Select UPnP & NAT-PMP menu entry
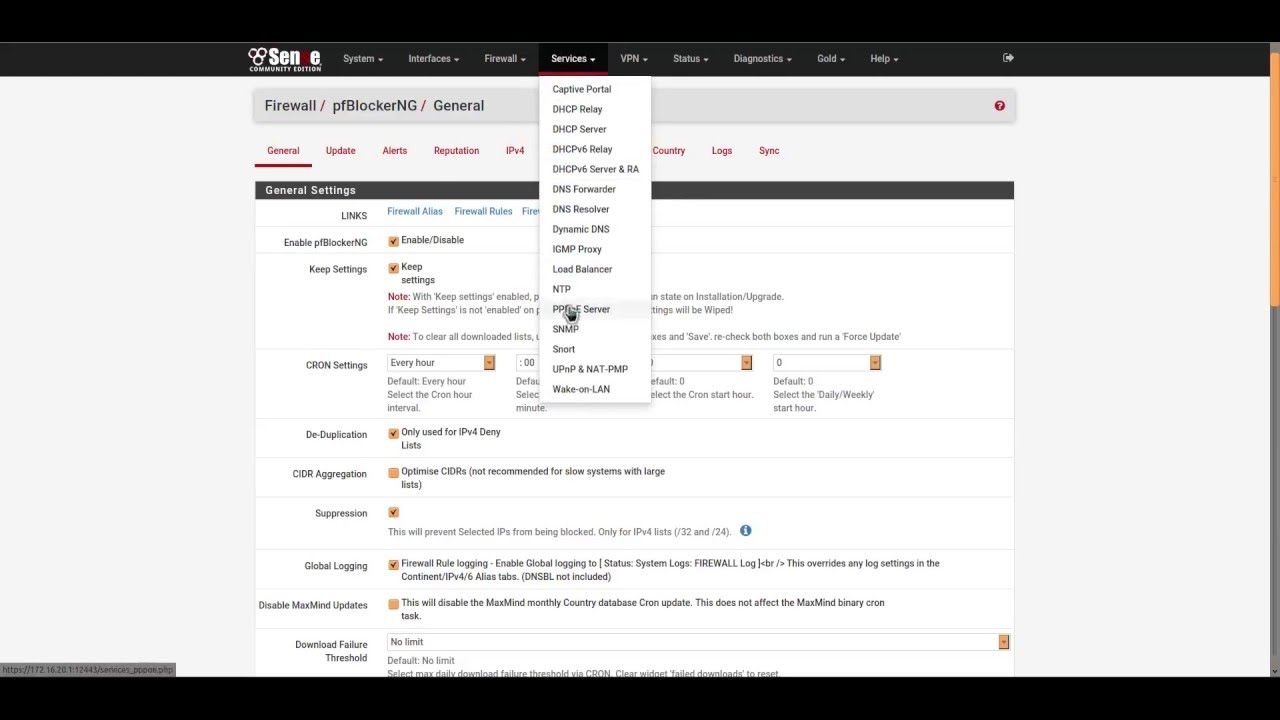Image resolution: width=1280 pixels, height=720 pixels. pyautogui.click(x=590, y=369)
